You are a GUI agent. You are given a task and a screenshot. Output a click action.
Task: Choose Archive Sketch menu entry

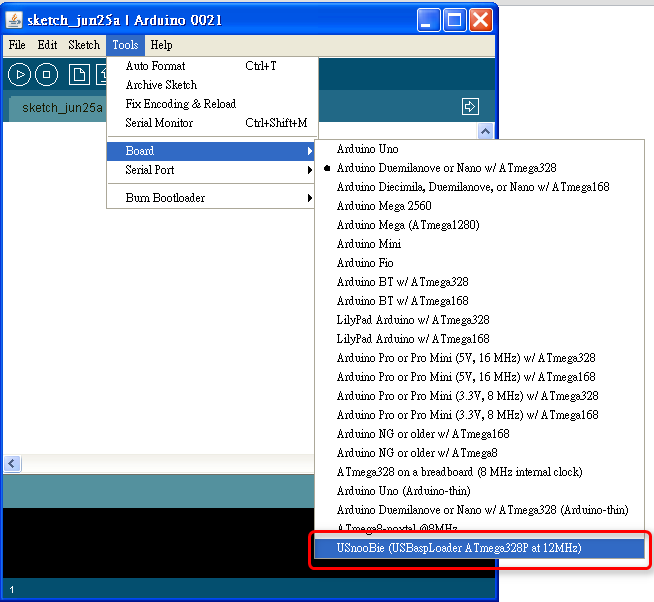click(212, 85)
